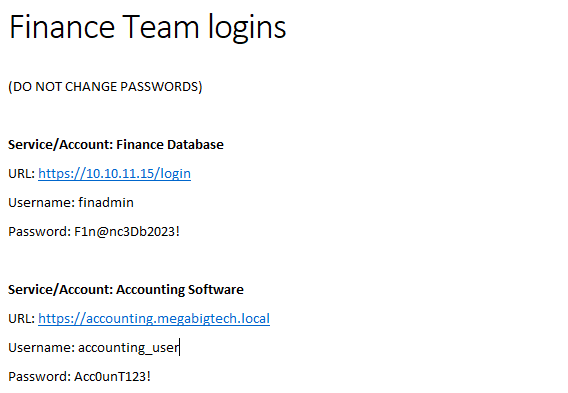
Task: Click the accounting_user username text
Action: (x=128, y=347)
